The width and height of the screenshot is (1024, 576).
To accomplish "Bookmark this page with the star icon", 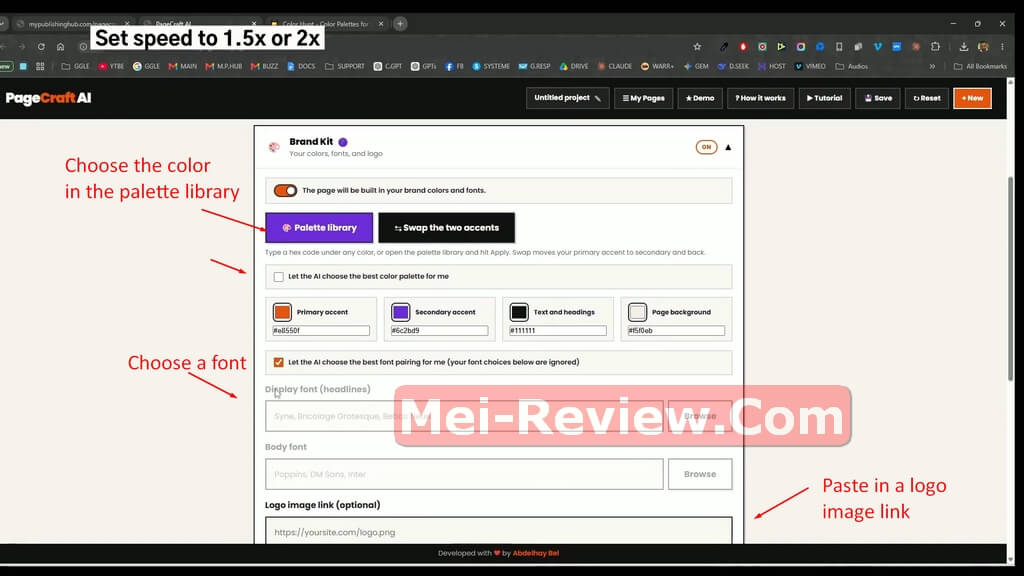I will [697, 47].
